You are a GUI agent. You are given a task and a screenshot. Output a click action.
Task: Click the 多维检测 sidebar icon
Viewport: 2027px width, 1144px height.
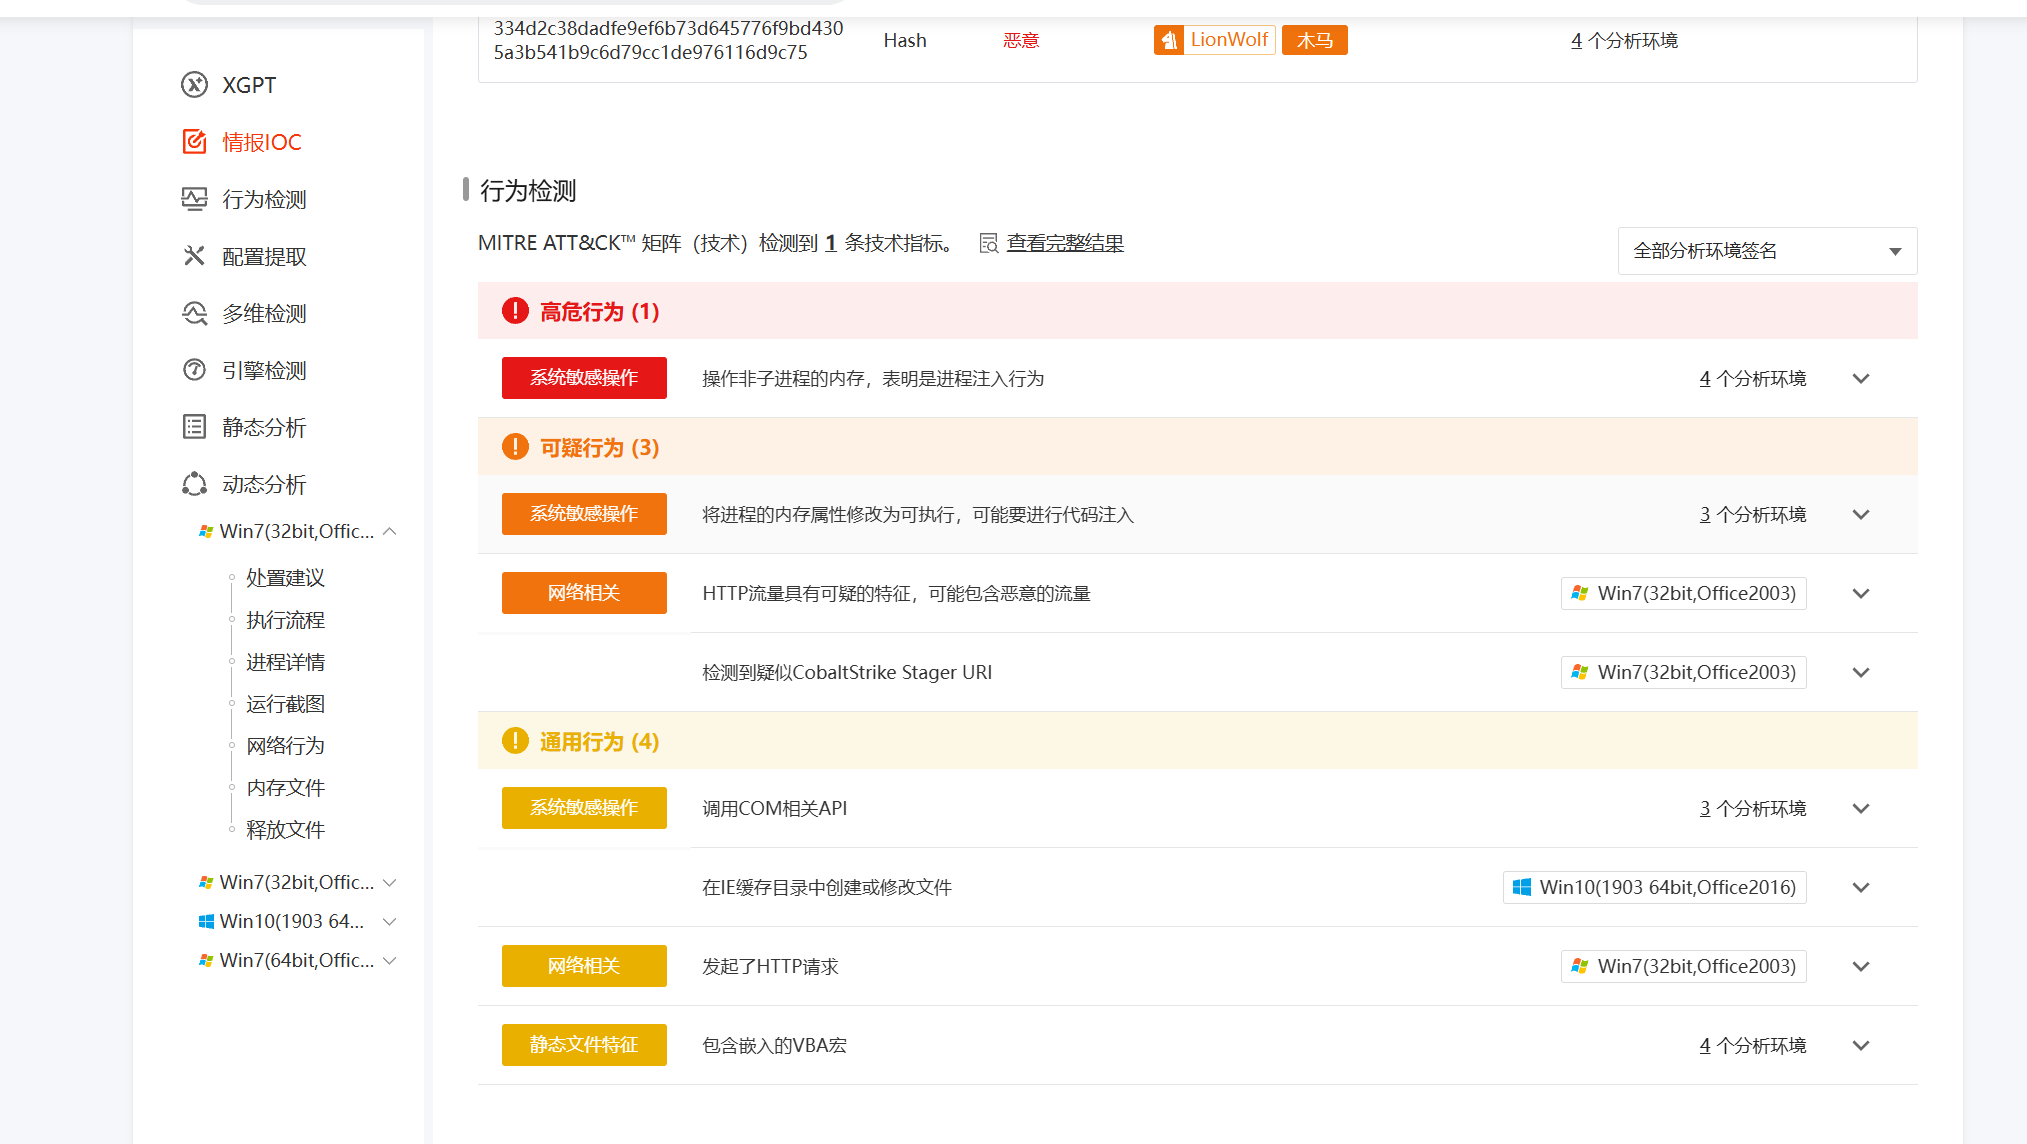click(194, 313)
